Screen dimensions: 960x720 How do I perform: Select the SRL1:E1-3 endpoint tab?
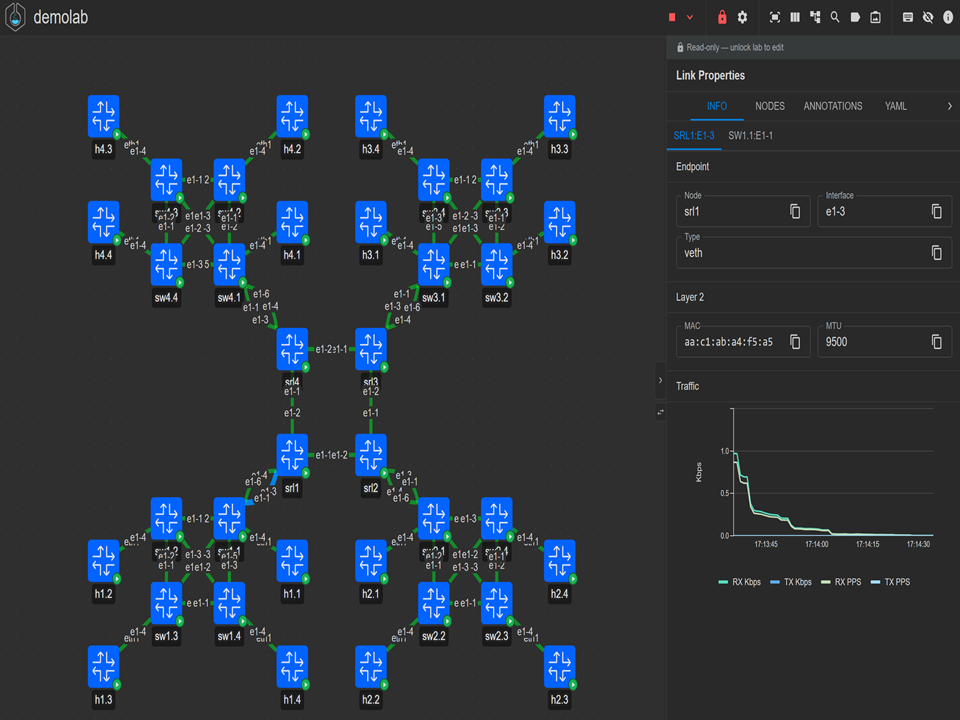pos(694,135)
